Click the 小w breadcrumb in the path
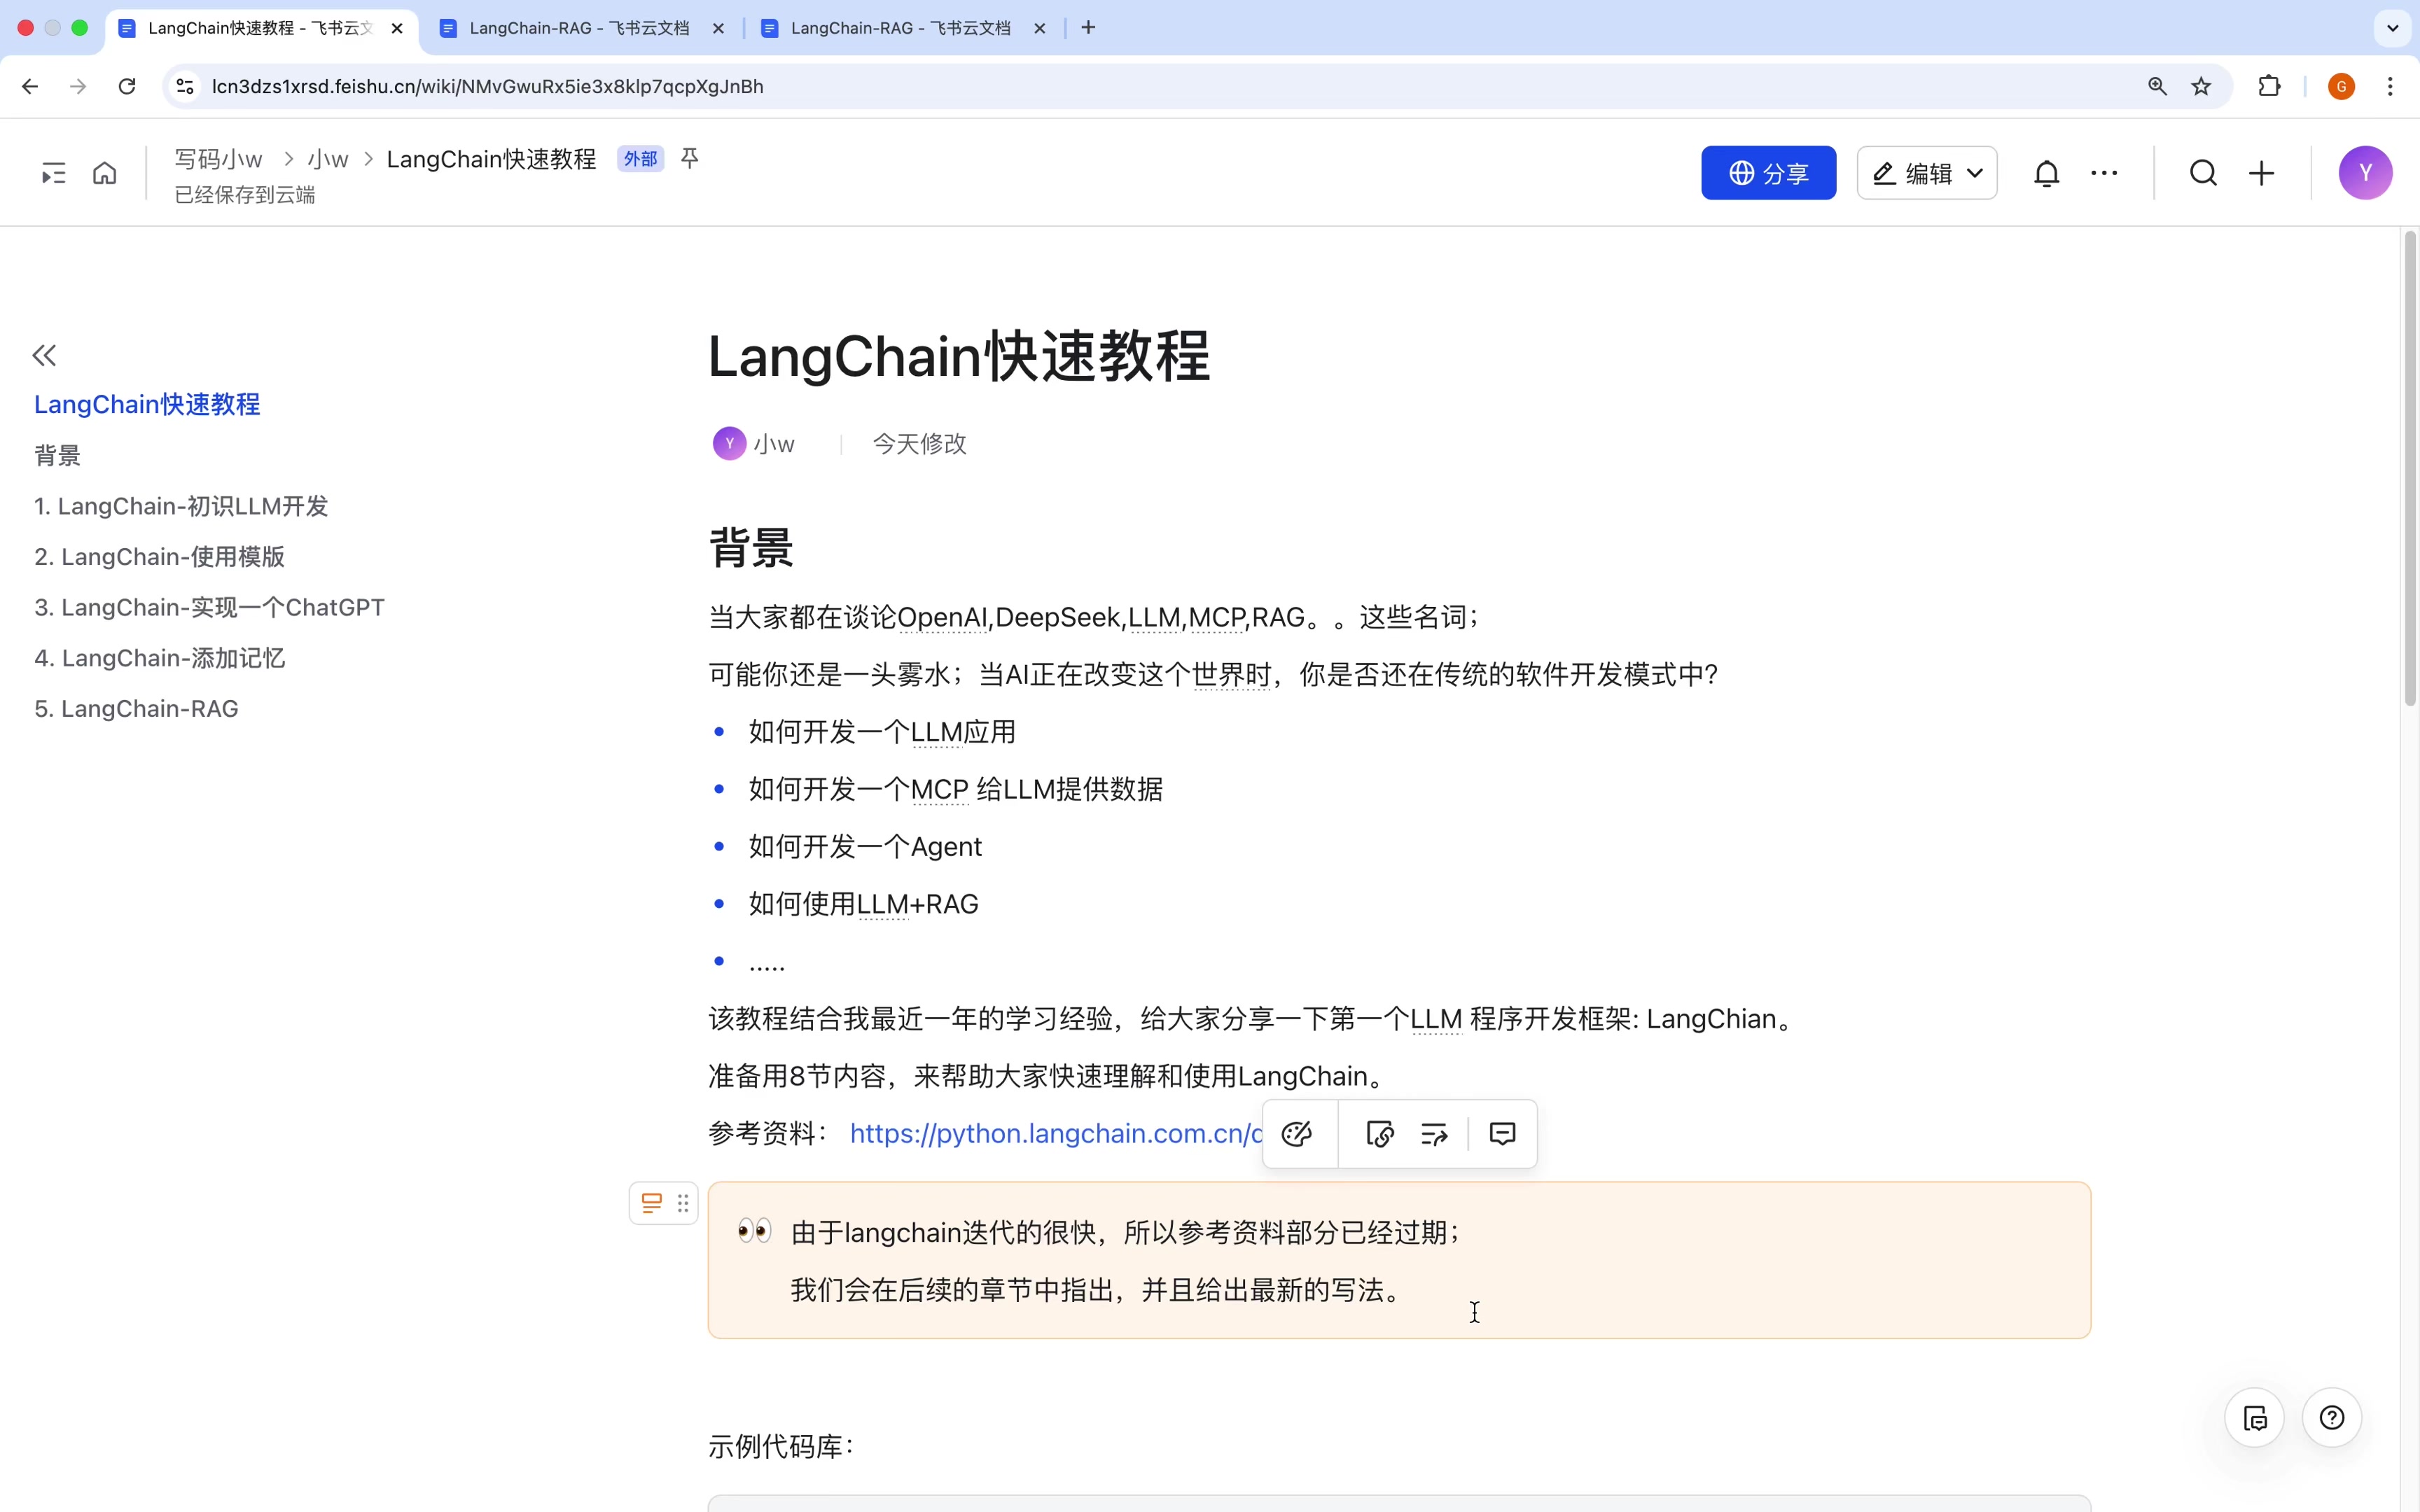2420x1512 pixels. (x=328, y=158)
